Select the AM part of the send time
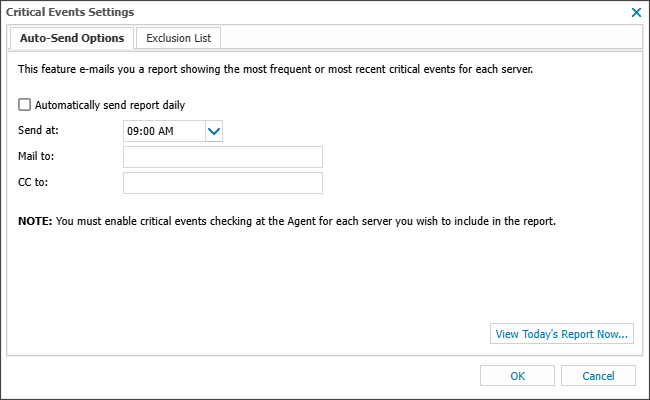This screenshot has height=400, width=650. [166, 131]
